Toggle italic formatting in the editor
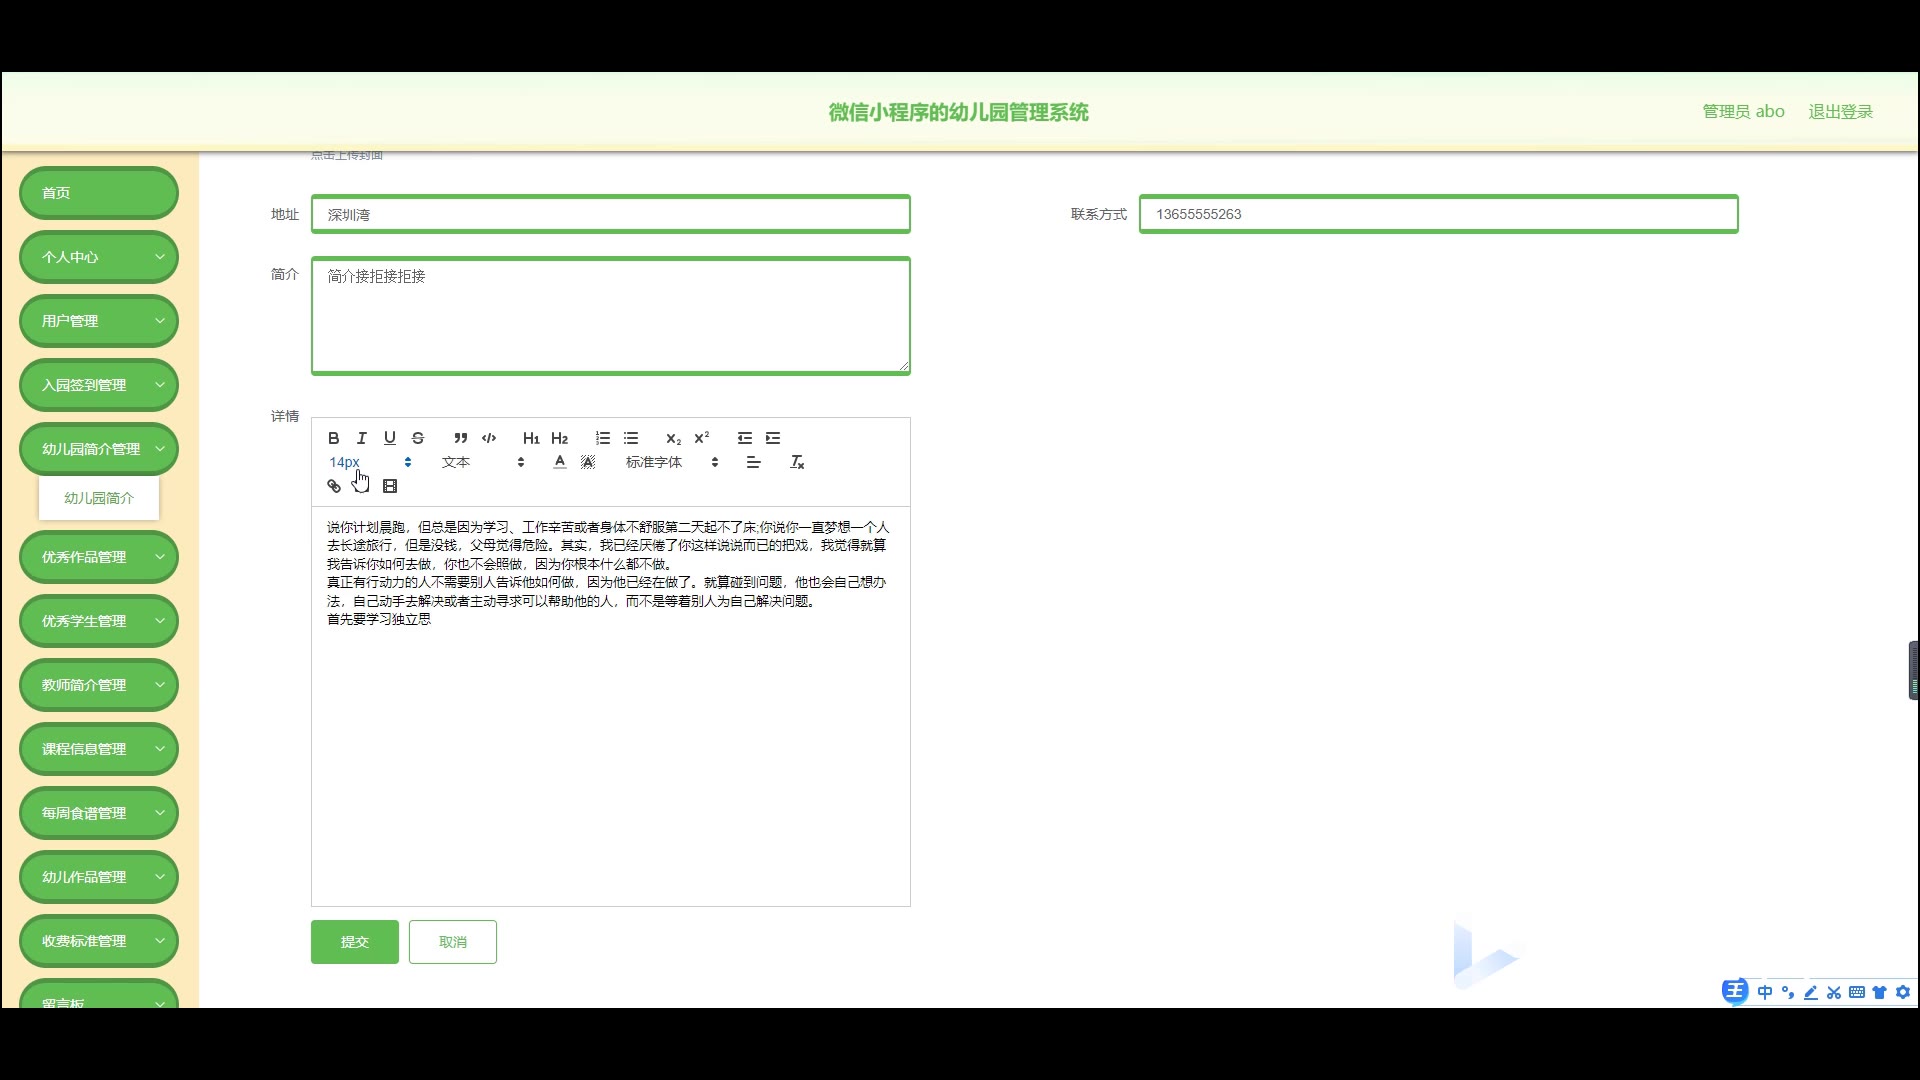 click(x=362, y=438)
